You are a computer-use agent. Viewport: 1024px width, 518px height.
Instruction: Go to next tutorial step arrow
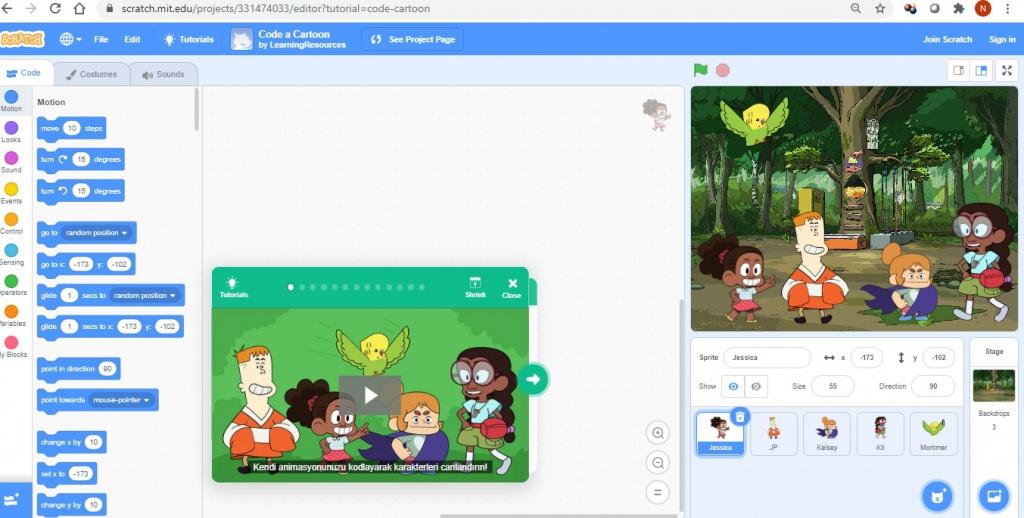(534, 379)
